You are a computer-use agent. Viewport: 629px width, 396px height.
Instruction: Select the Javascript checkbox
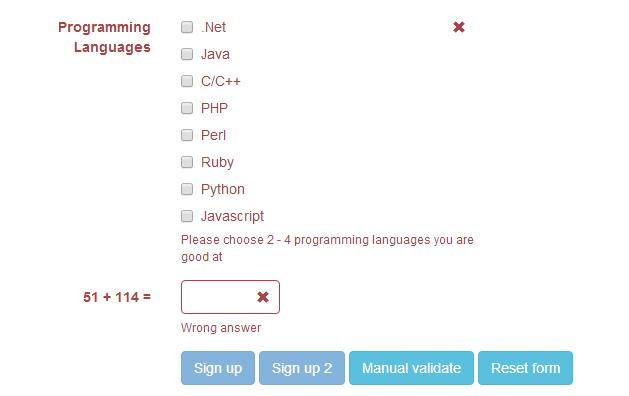(x=187, y=216)
